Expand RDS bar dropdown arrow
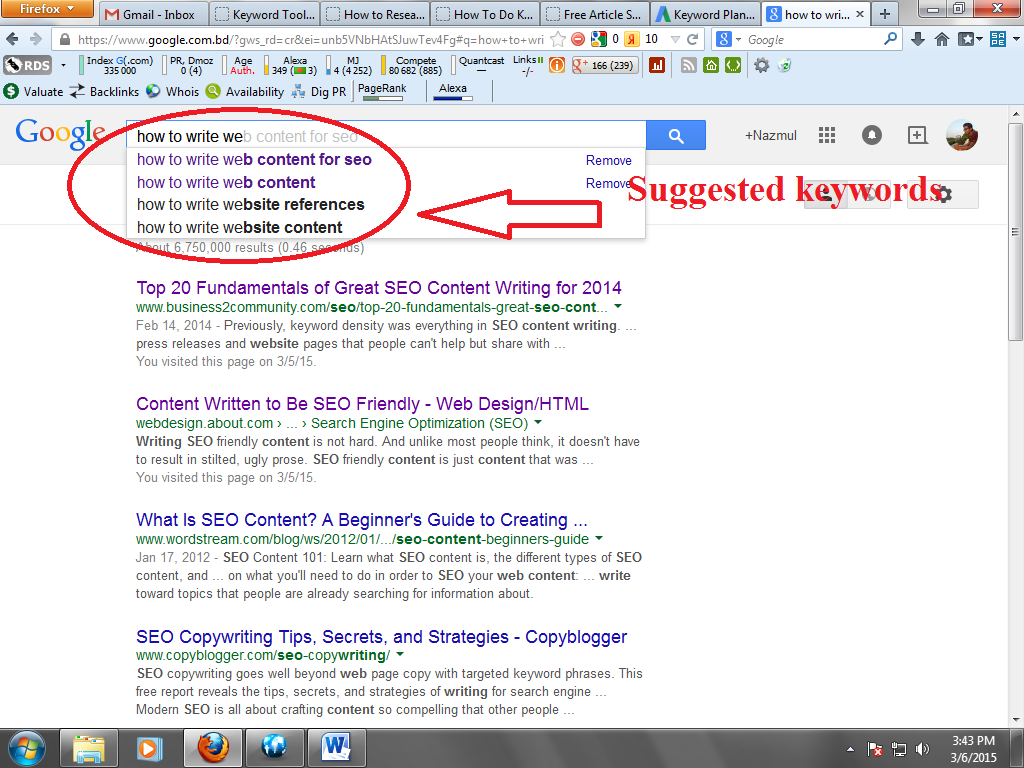Image resolution: width=1024 pixels, height=768 pixels. [x=63, y=65]
